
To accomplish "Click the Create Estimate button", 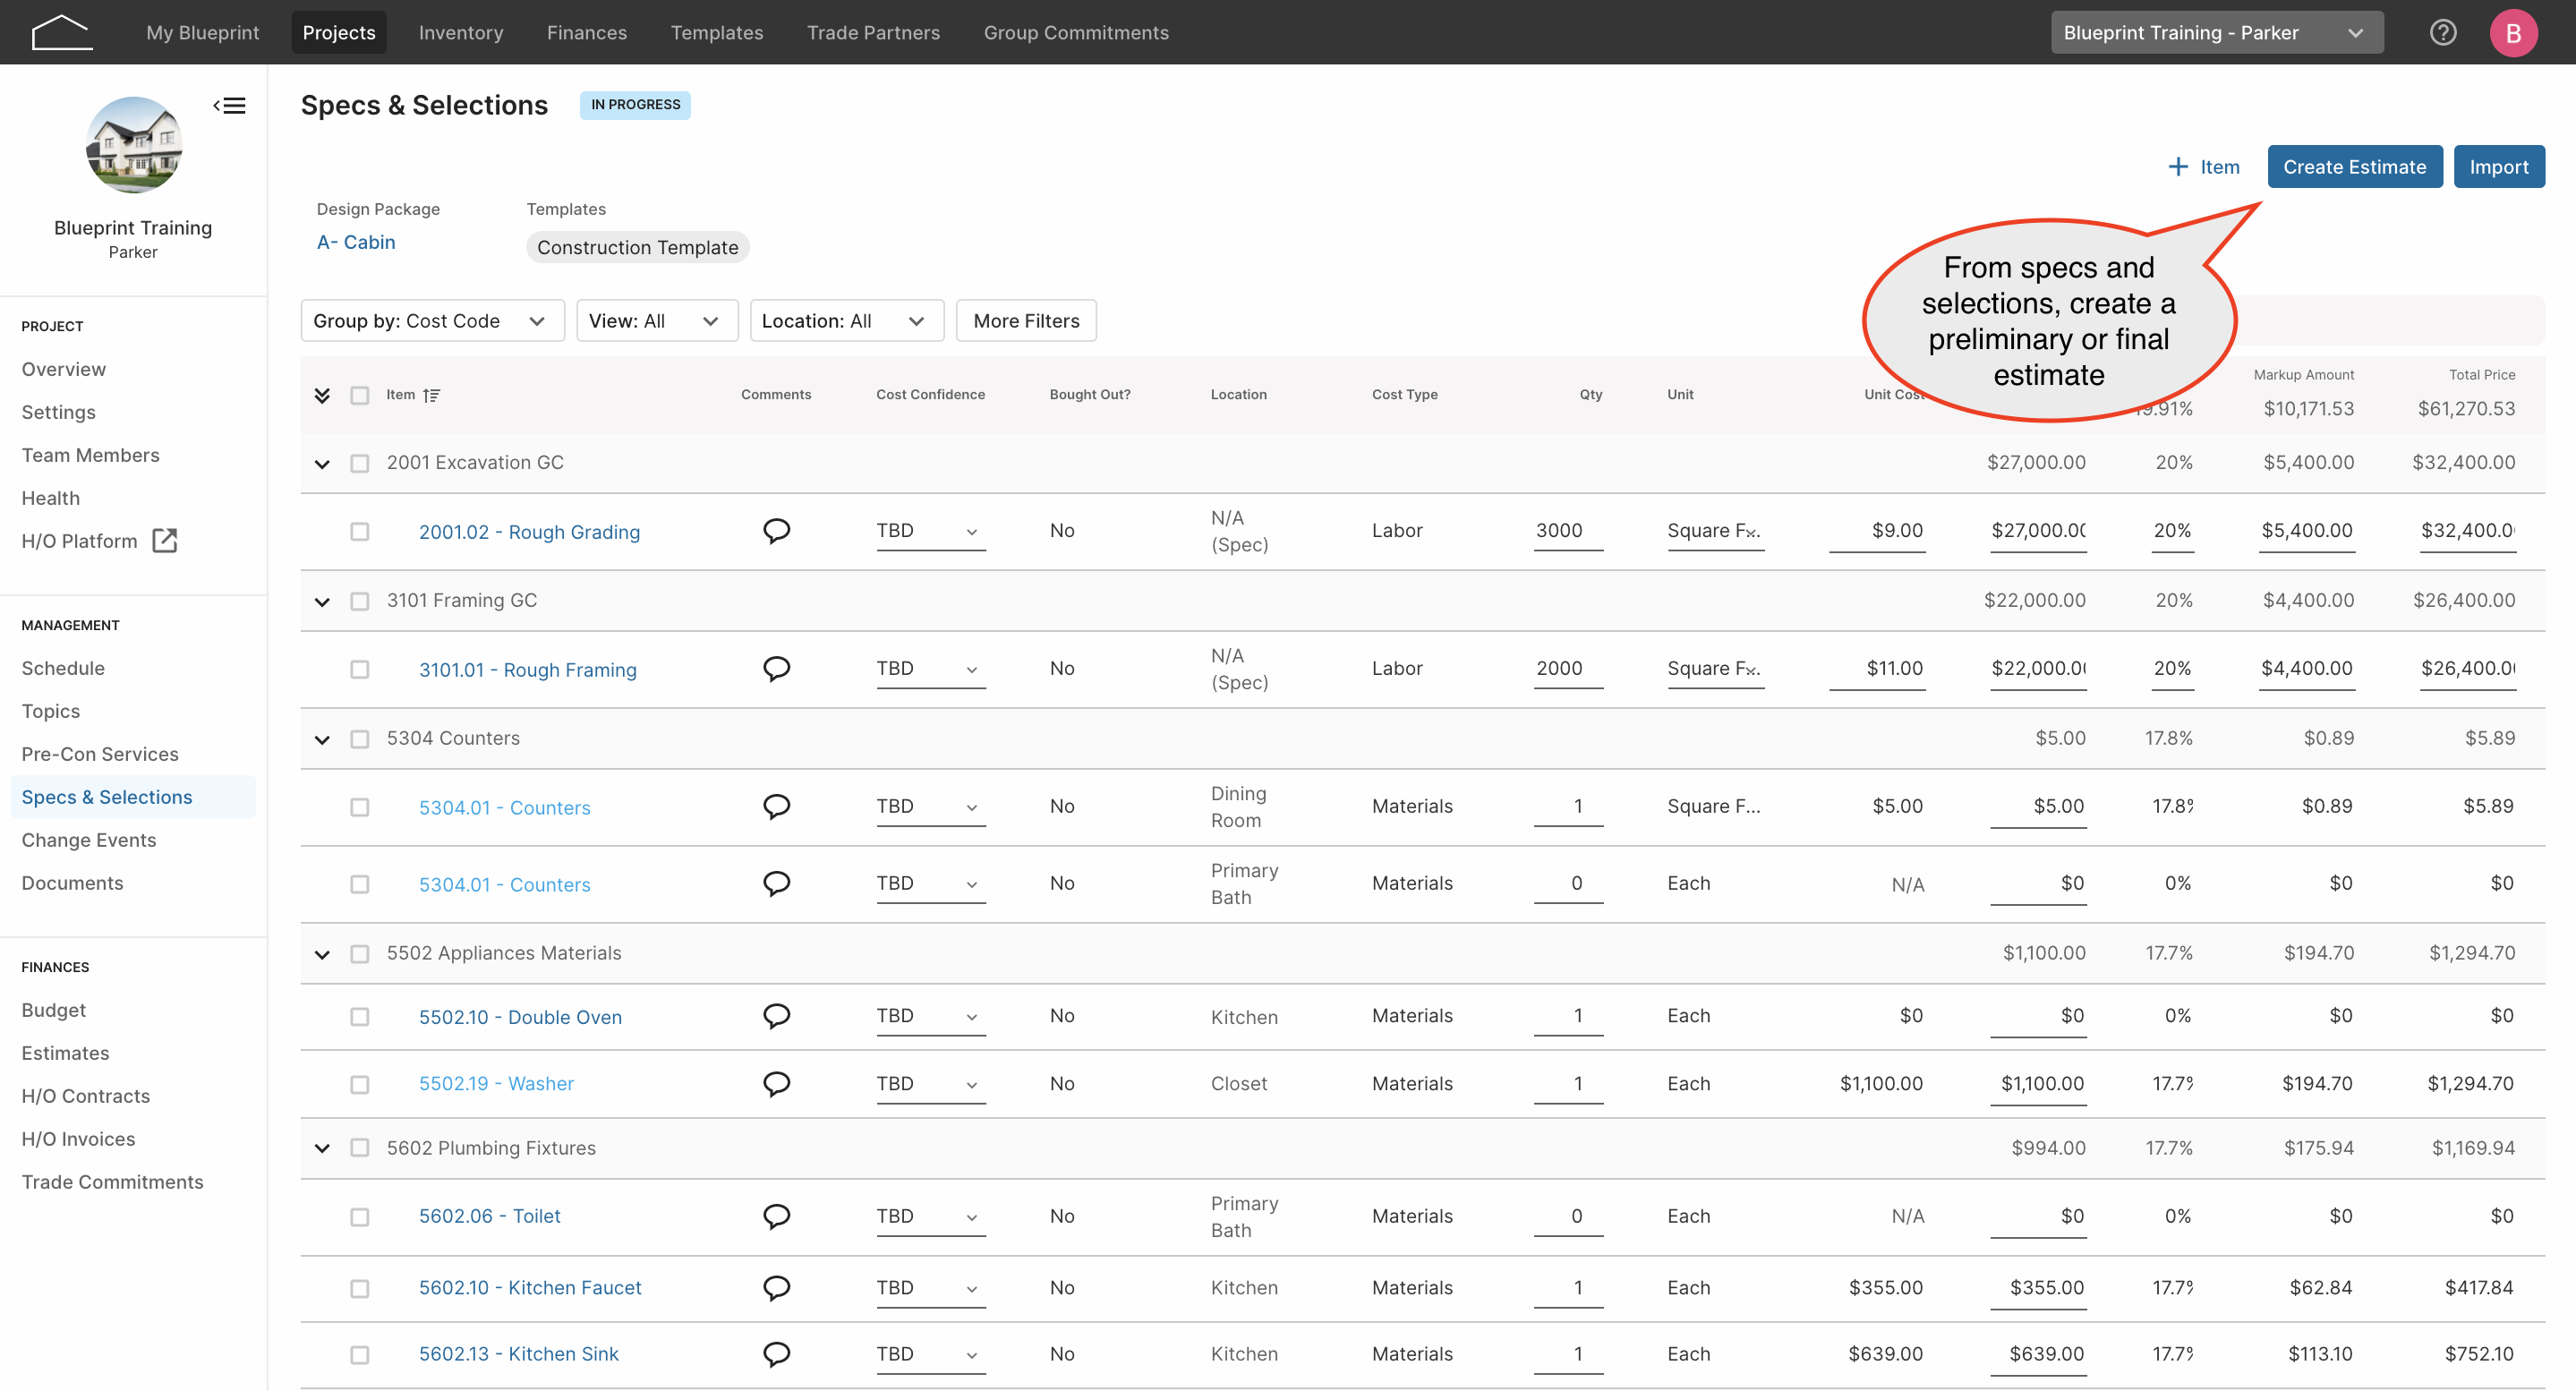I will click(2354, 167).
